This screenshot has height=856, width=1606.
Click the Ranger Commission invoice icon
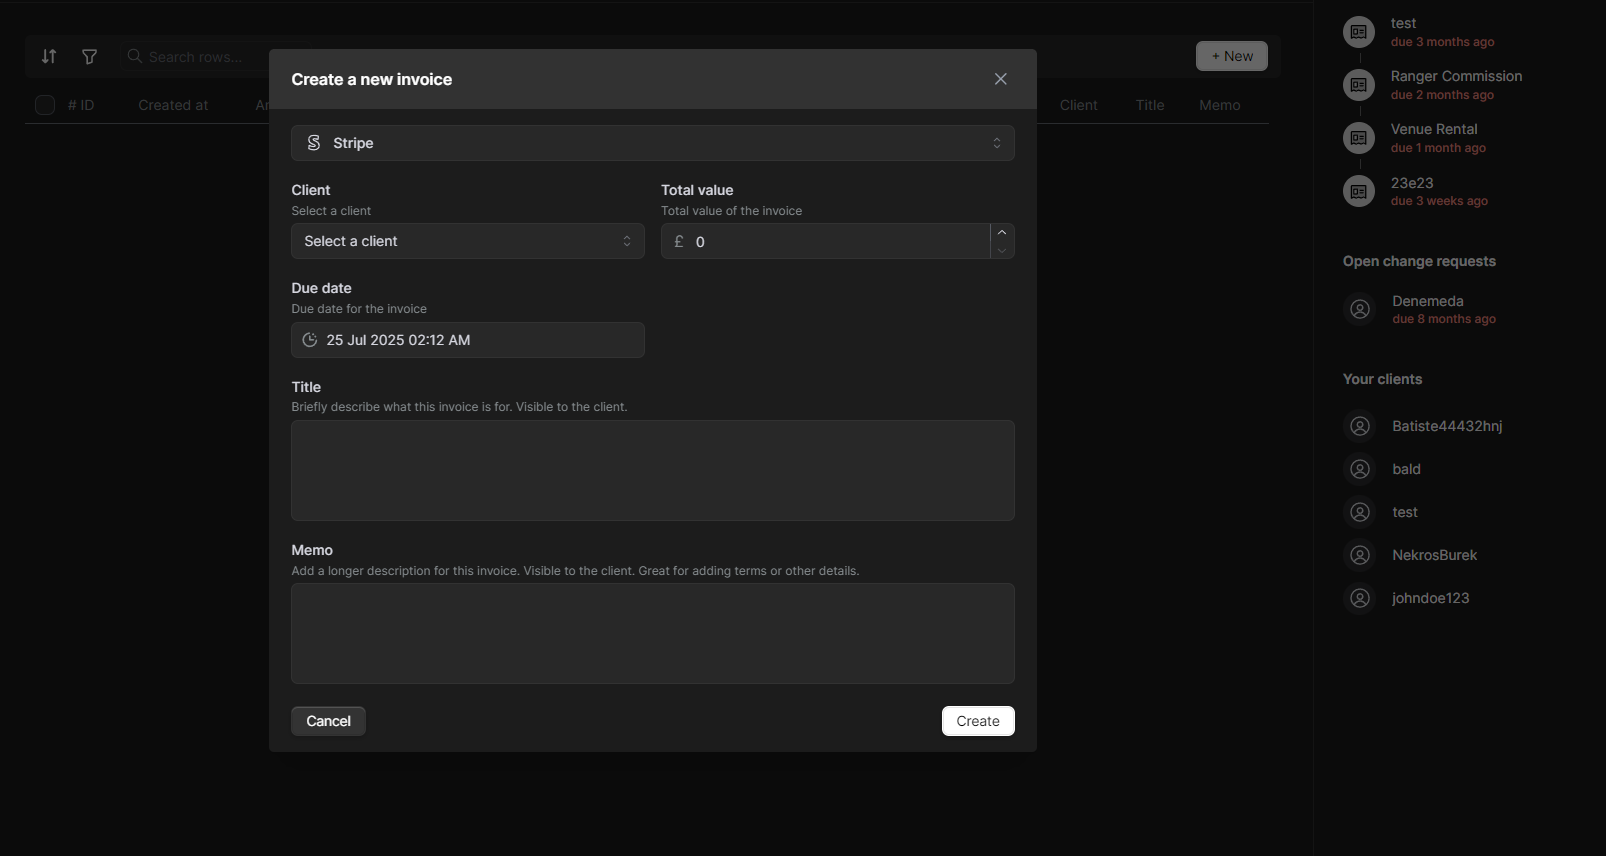pyautogui.click(x=1358, y=85)
